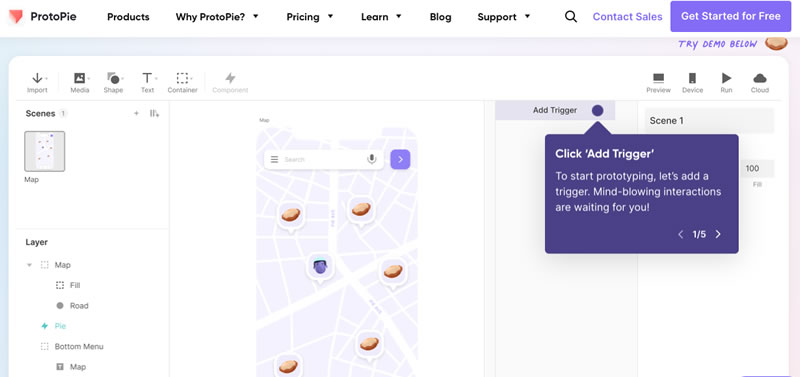Expand the Support menu

(x=504, y=17)
